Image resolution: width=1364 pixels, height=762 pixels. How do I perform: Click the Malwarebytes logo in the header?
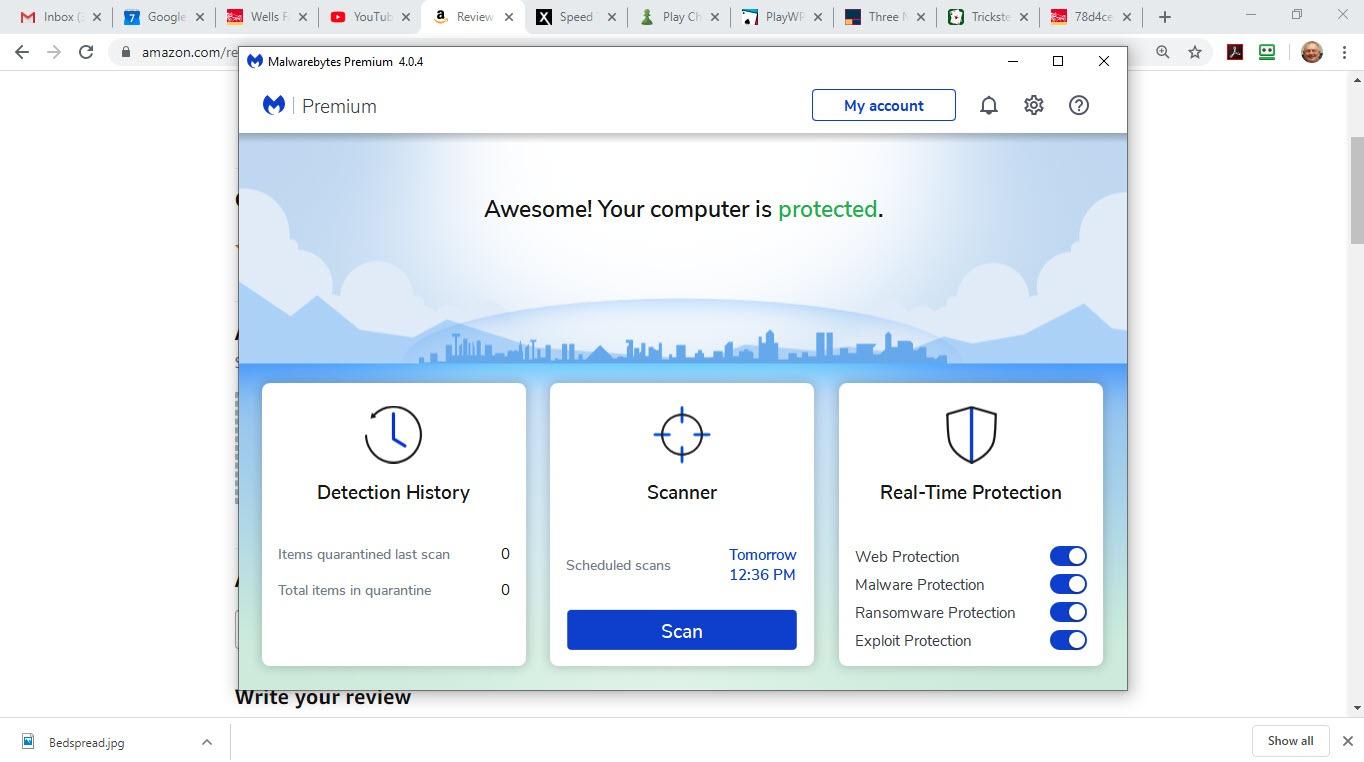pos(273,104)
